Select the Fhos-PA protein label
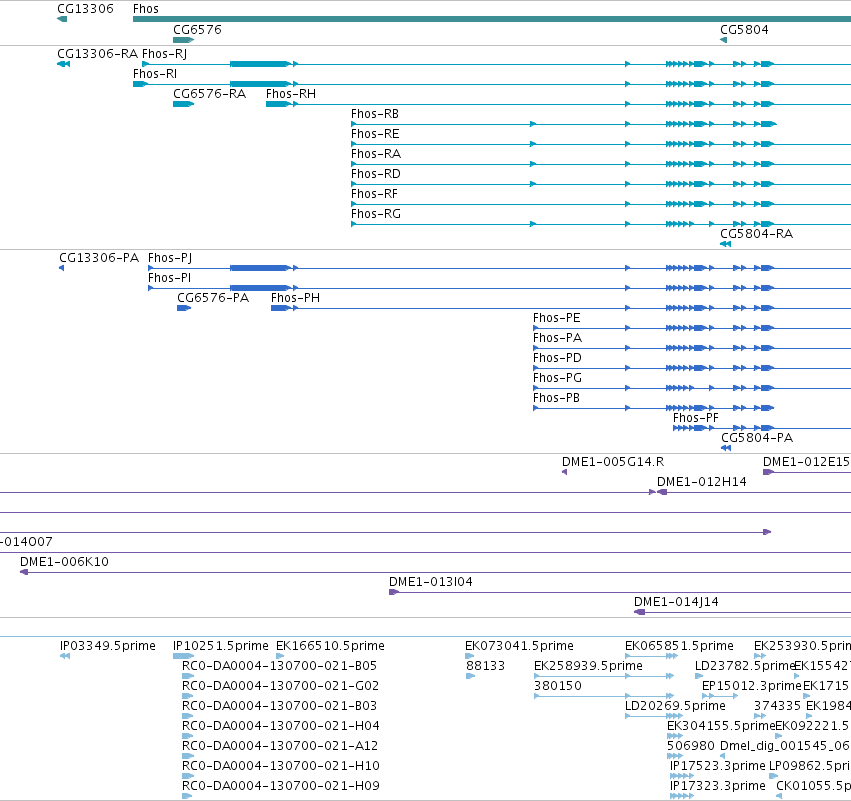Viewport: 851px width, 801px height. tap(557, 338)
